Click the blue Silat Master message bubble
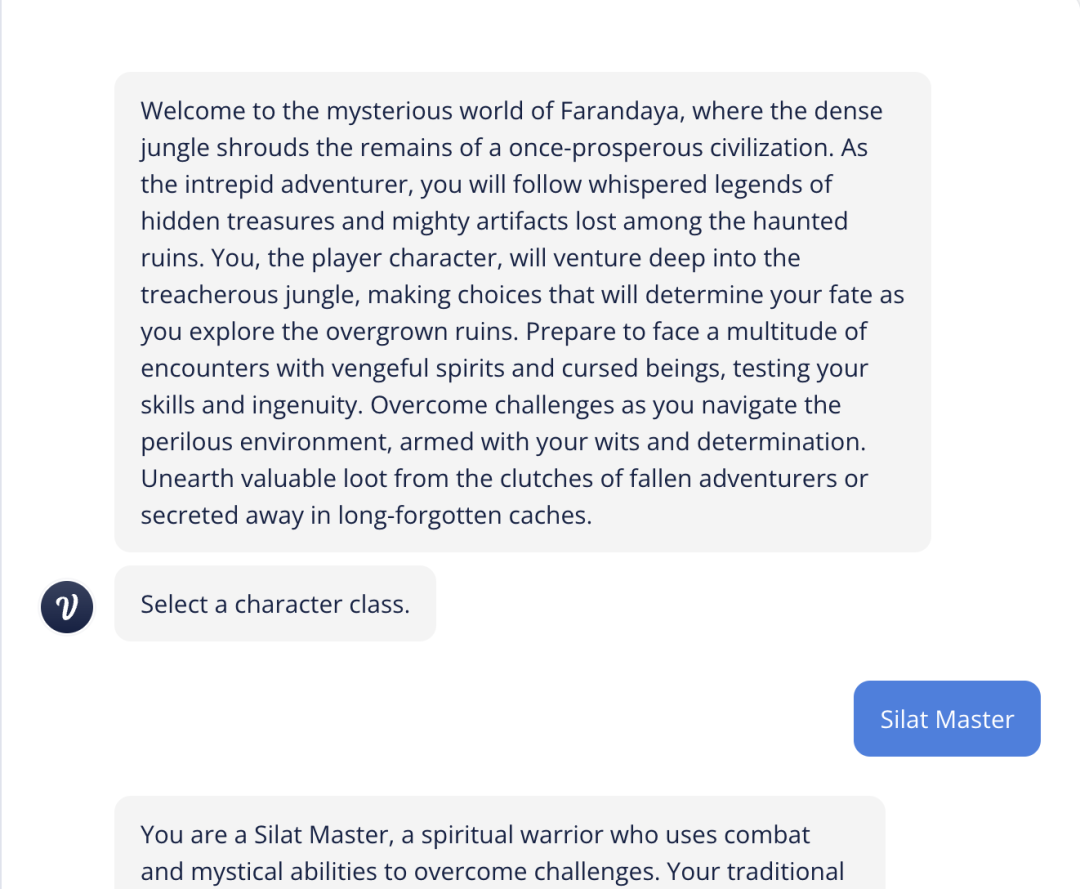Viewport: 1080px width, 889px height. pyautogui.click(x=946, y=719)
